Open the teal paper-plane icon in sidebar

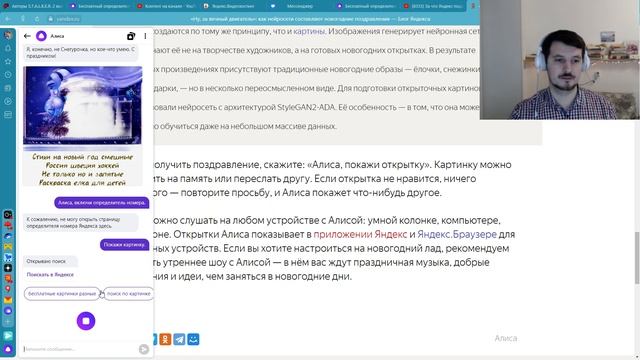(x=8, y=336)
